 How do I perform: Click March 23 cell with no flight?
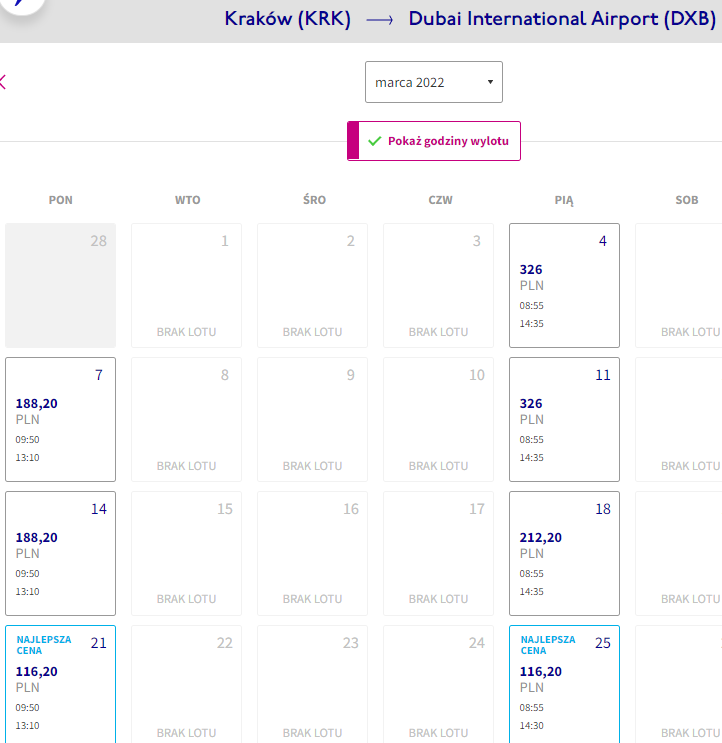pyautogui.click(x=312, y=684)
